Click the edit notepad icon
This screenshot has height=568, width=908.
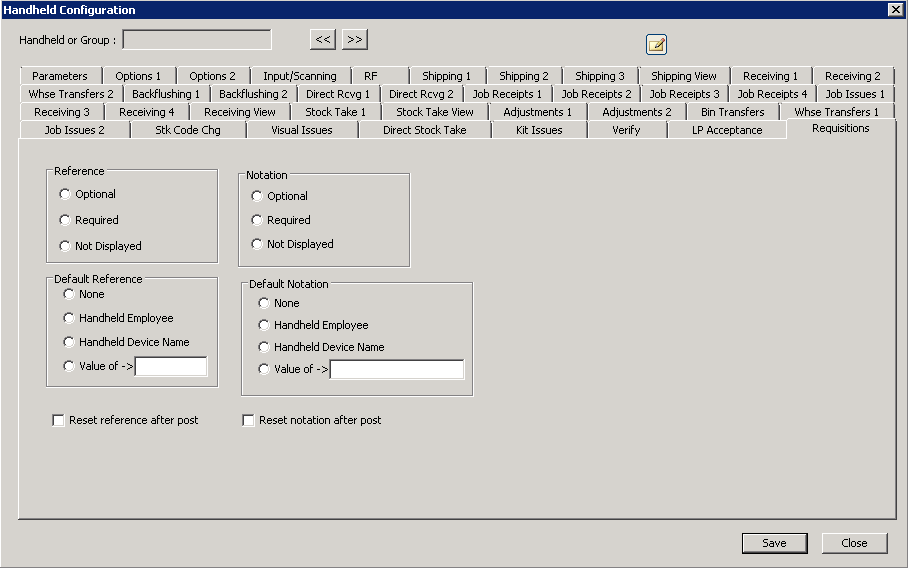pyautogui.click(x=656, y=44)
